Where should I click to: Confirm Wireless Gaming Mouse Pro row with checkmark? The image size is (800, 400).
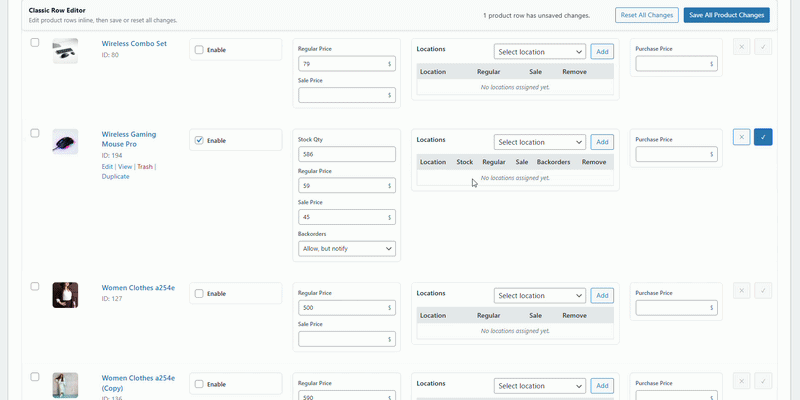pos(763,137)
